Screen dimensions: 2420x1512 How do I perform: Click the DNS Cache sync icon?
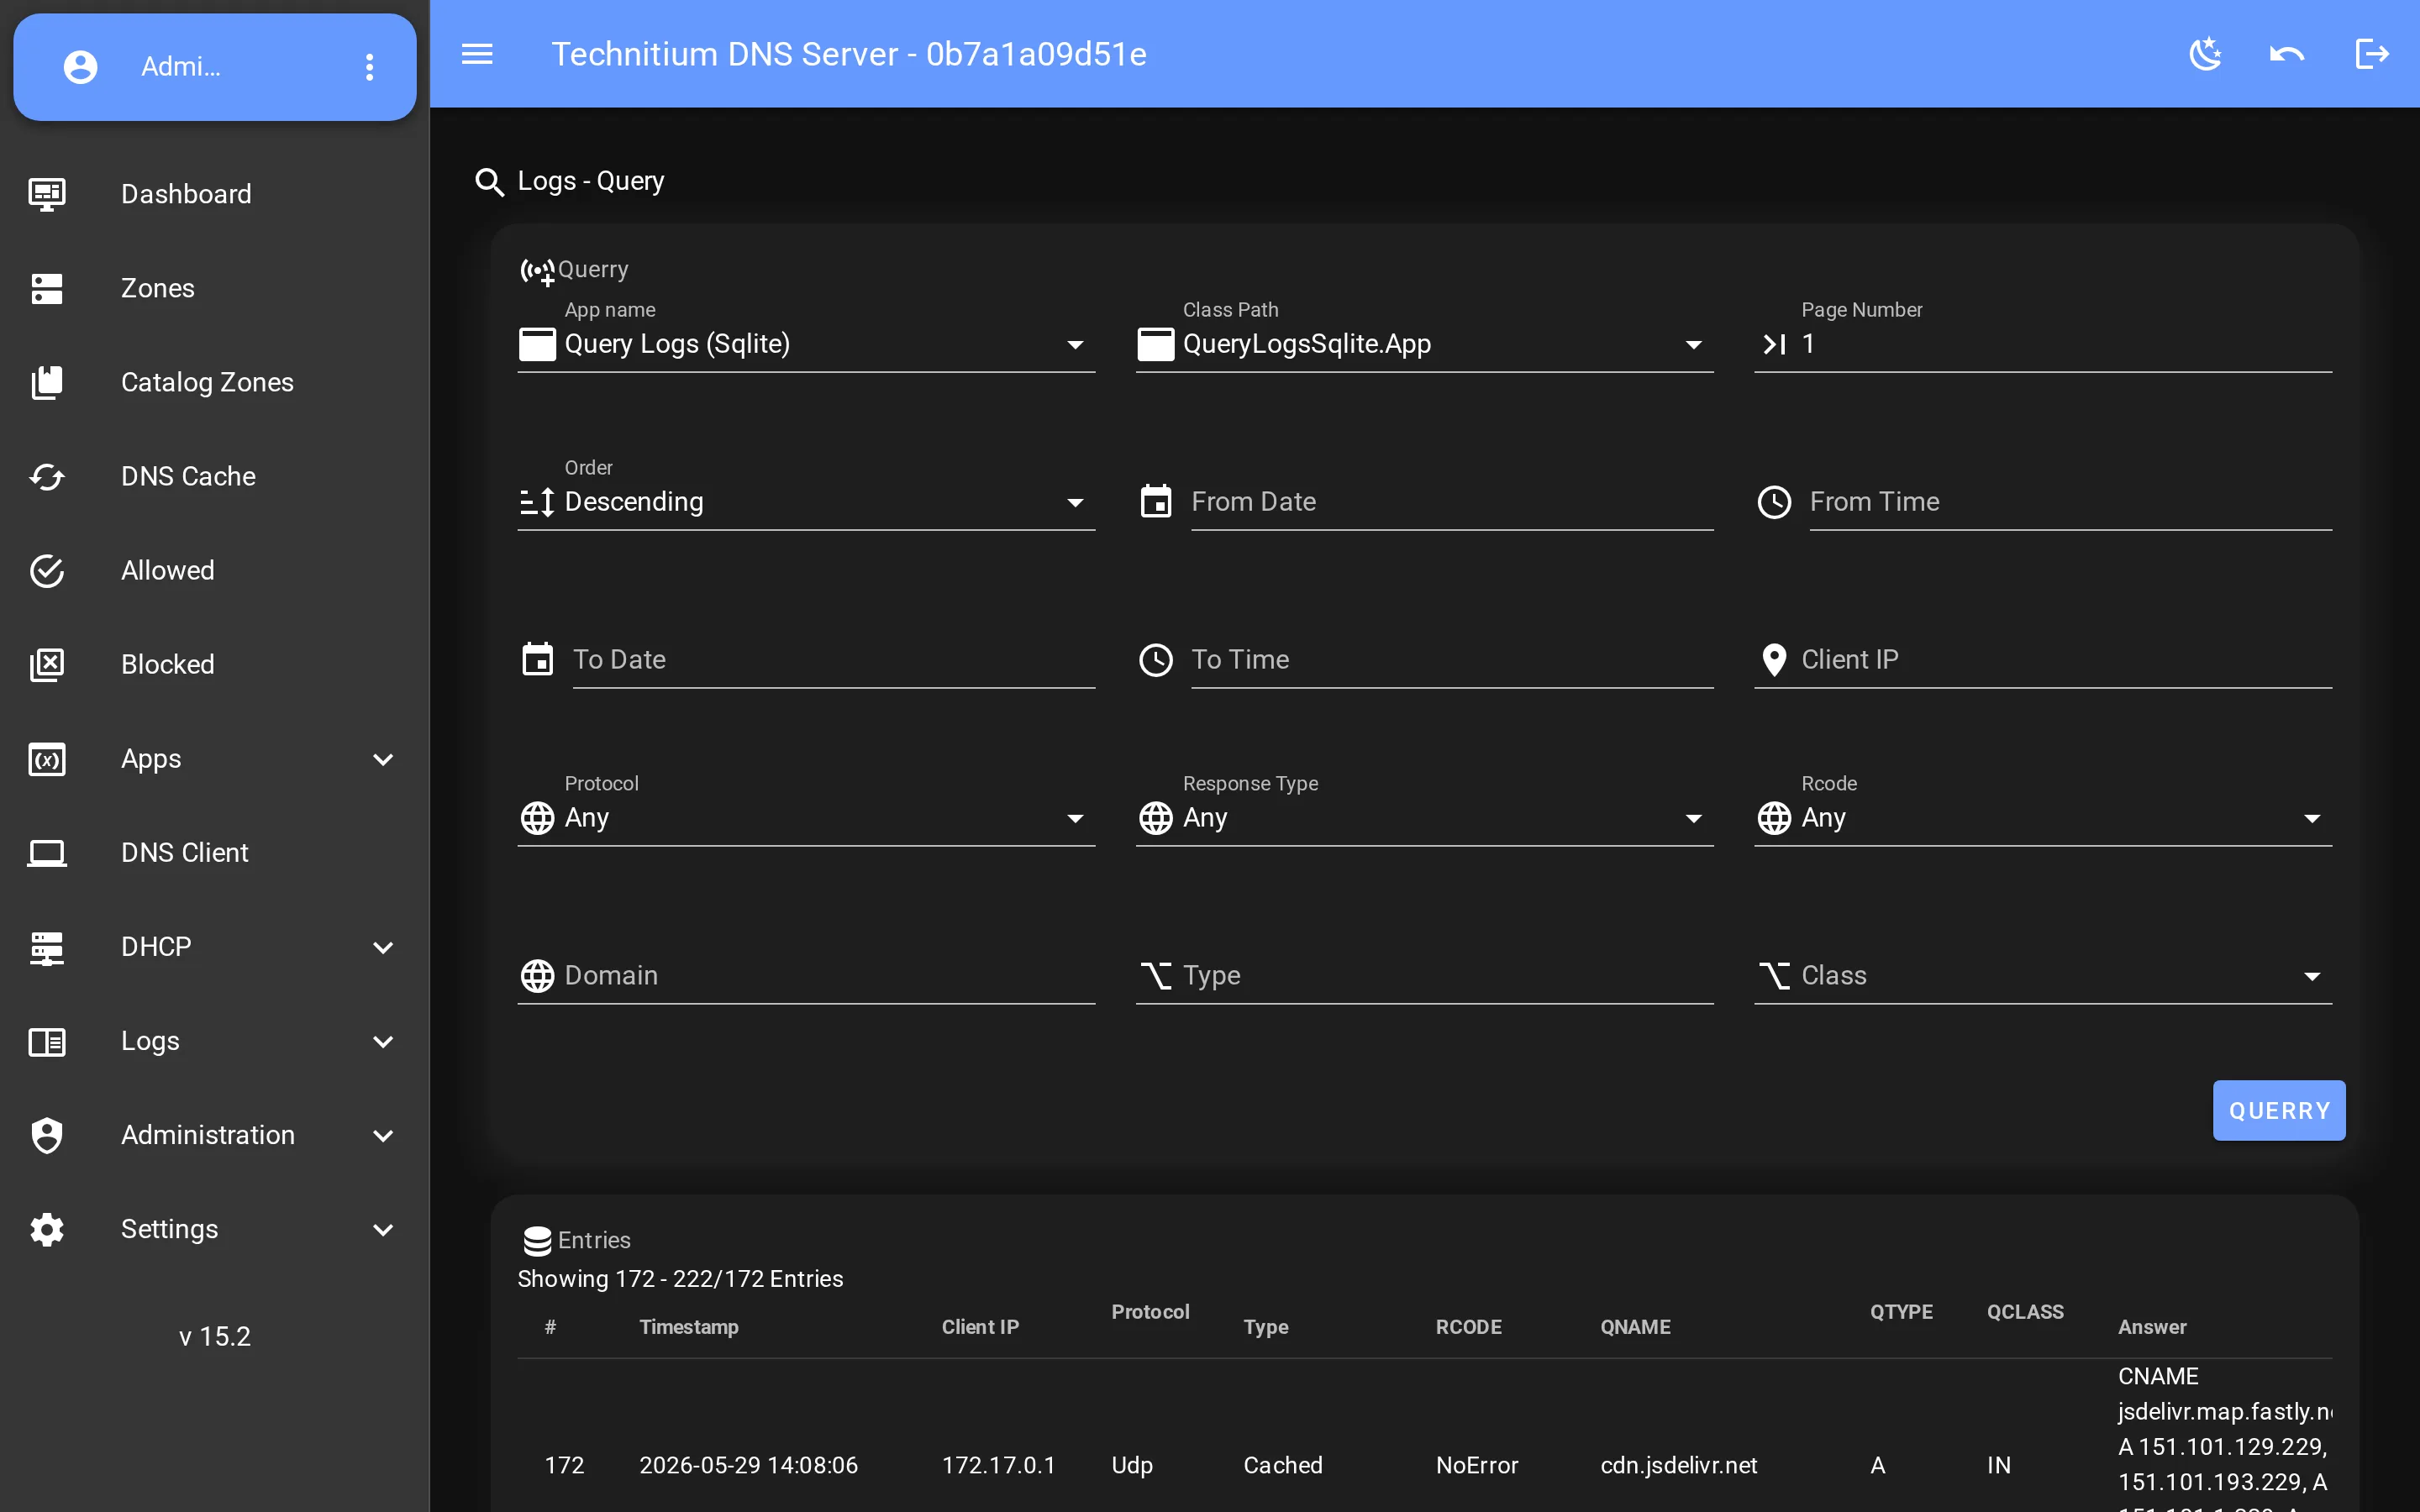click(47, 476)
